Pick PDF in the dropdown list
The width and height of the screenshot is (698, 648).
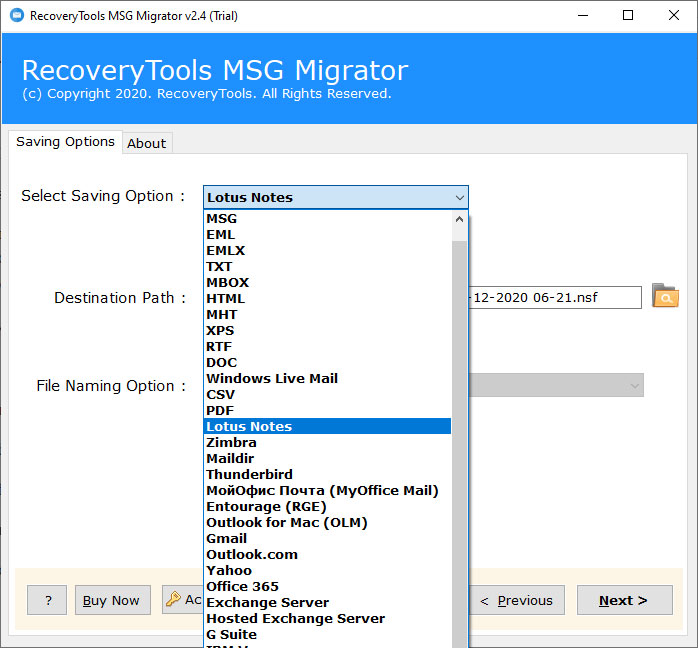tap(327, 411)
